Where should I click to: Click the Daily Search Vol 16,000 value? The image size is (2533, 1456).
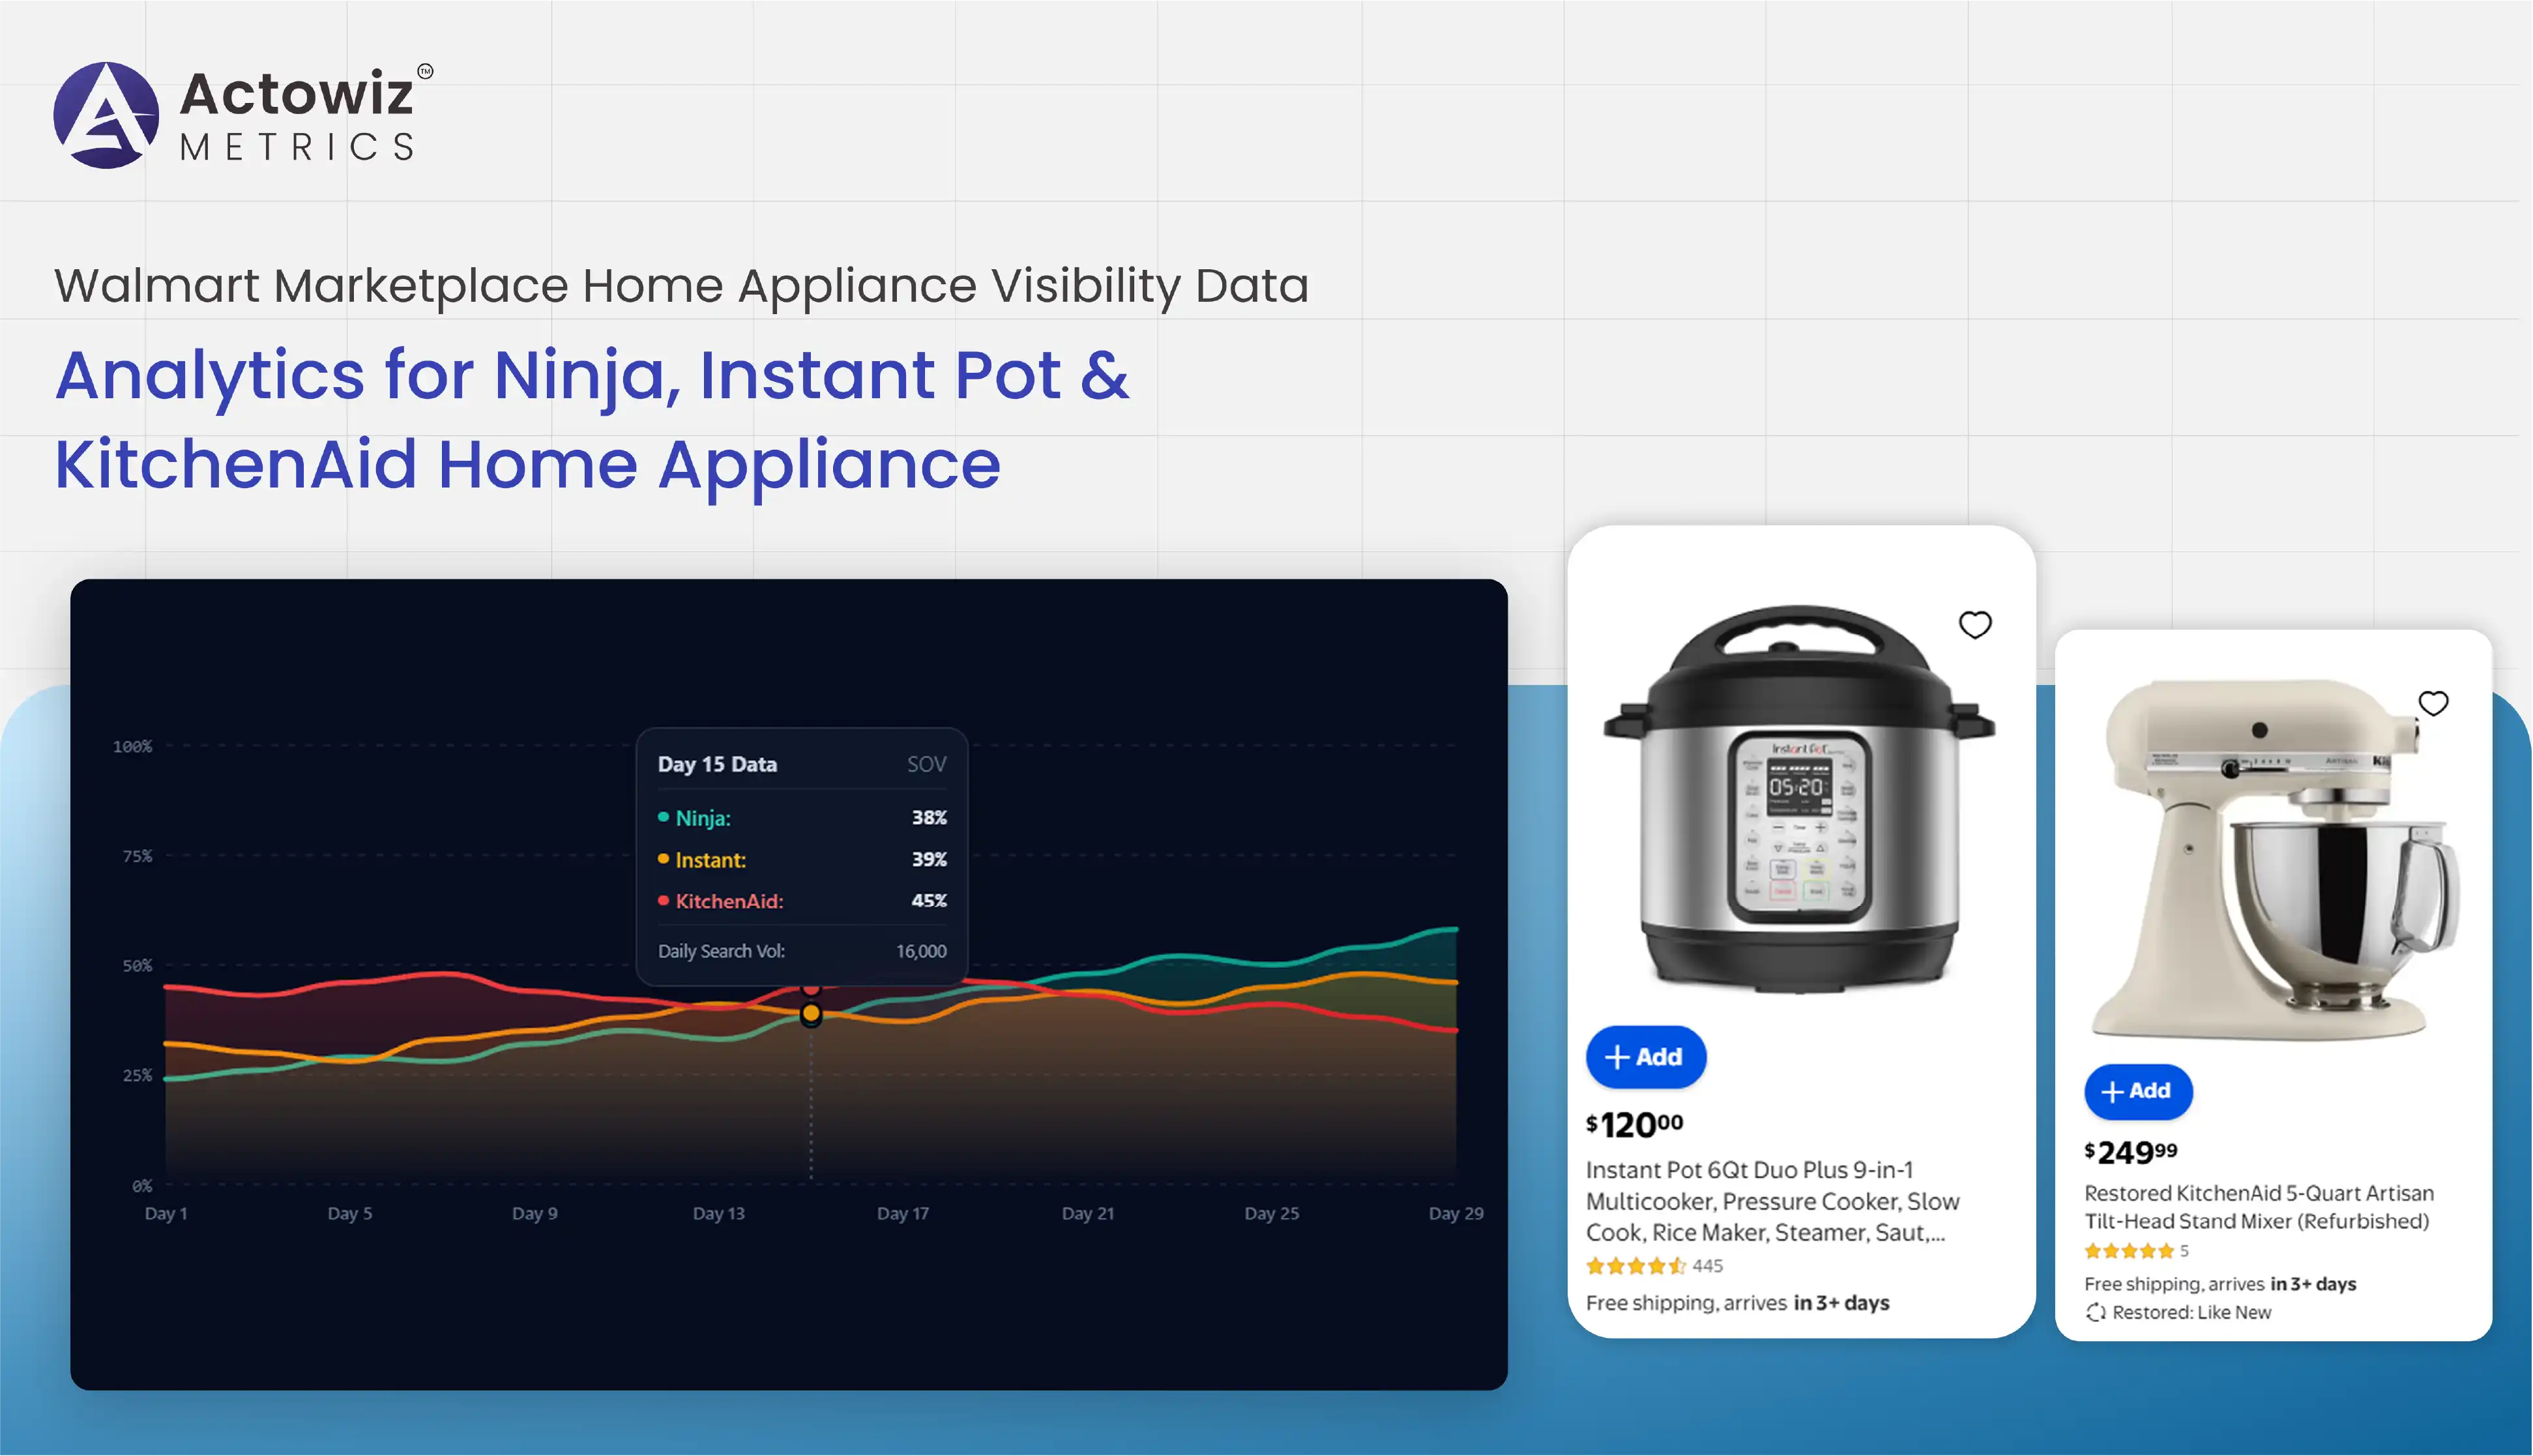[x=921, y=951]
